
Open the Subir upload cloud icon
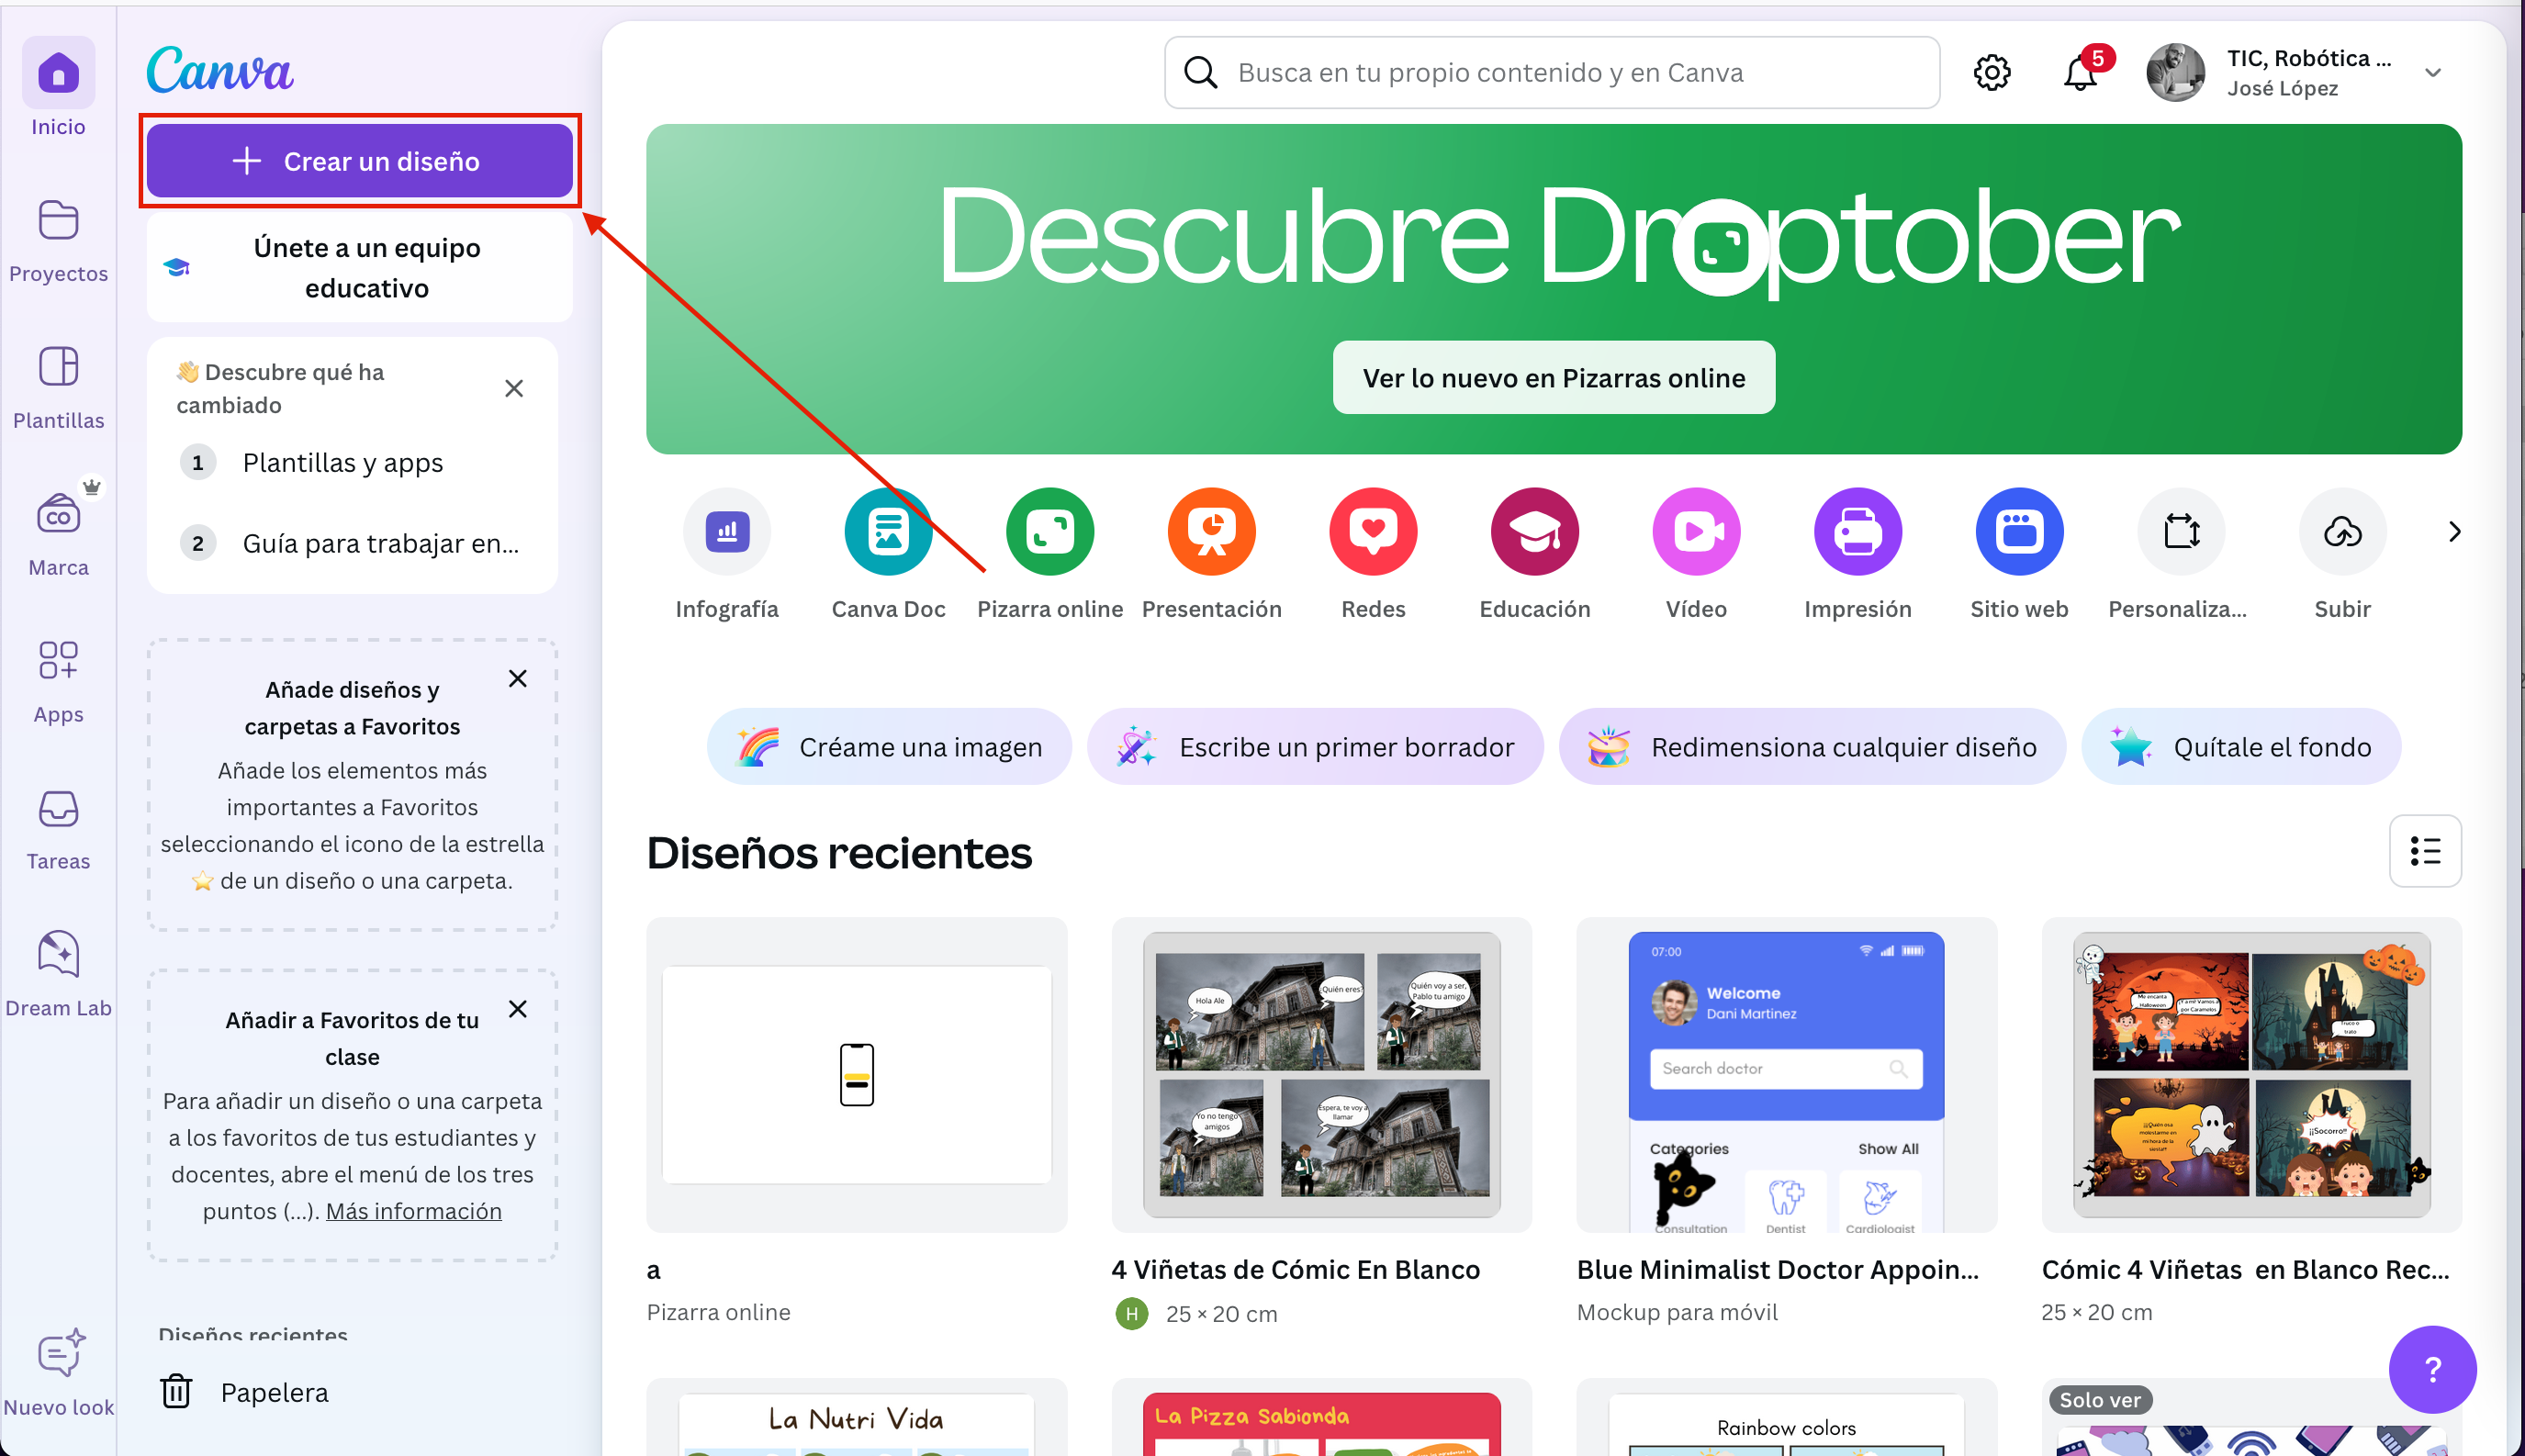pos(2341,532)
